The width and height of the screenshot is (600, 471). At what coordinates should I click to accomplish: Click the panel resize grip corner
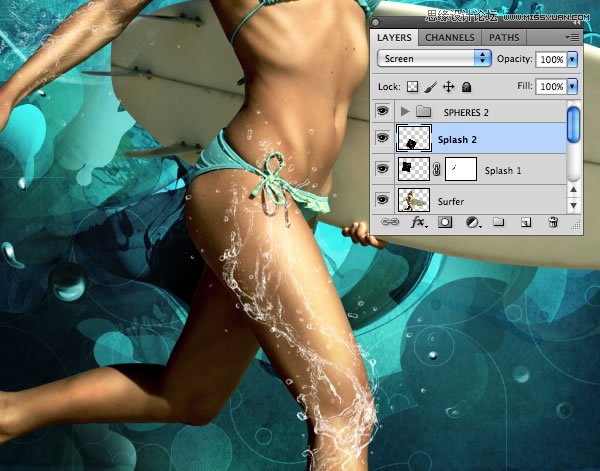coord(576,226)
